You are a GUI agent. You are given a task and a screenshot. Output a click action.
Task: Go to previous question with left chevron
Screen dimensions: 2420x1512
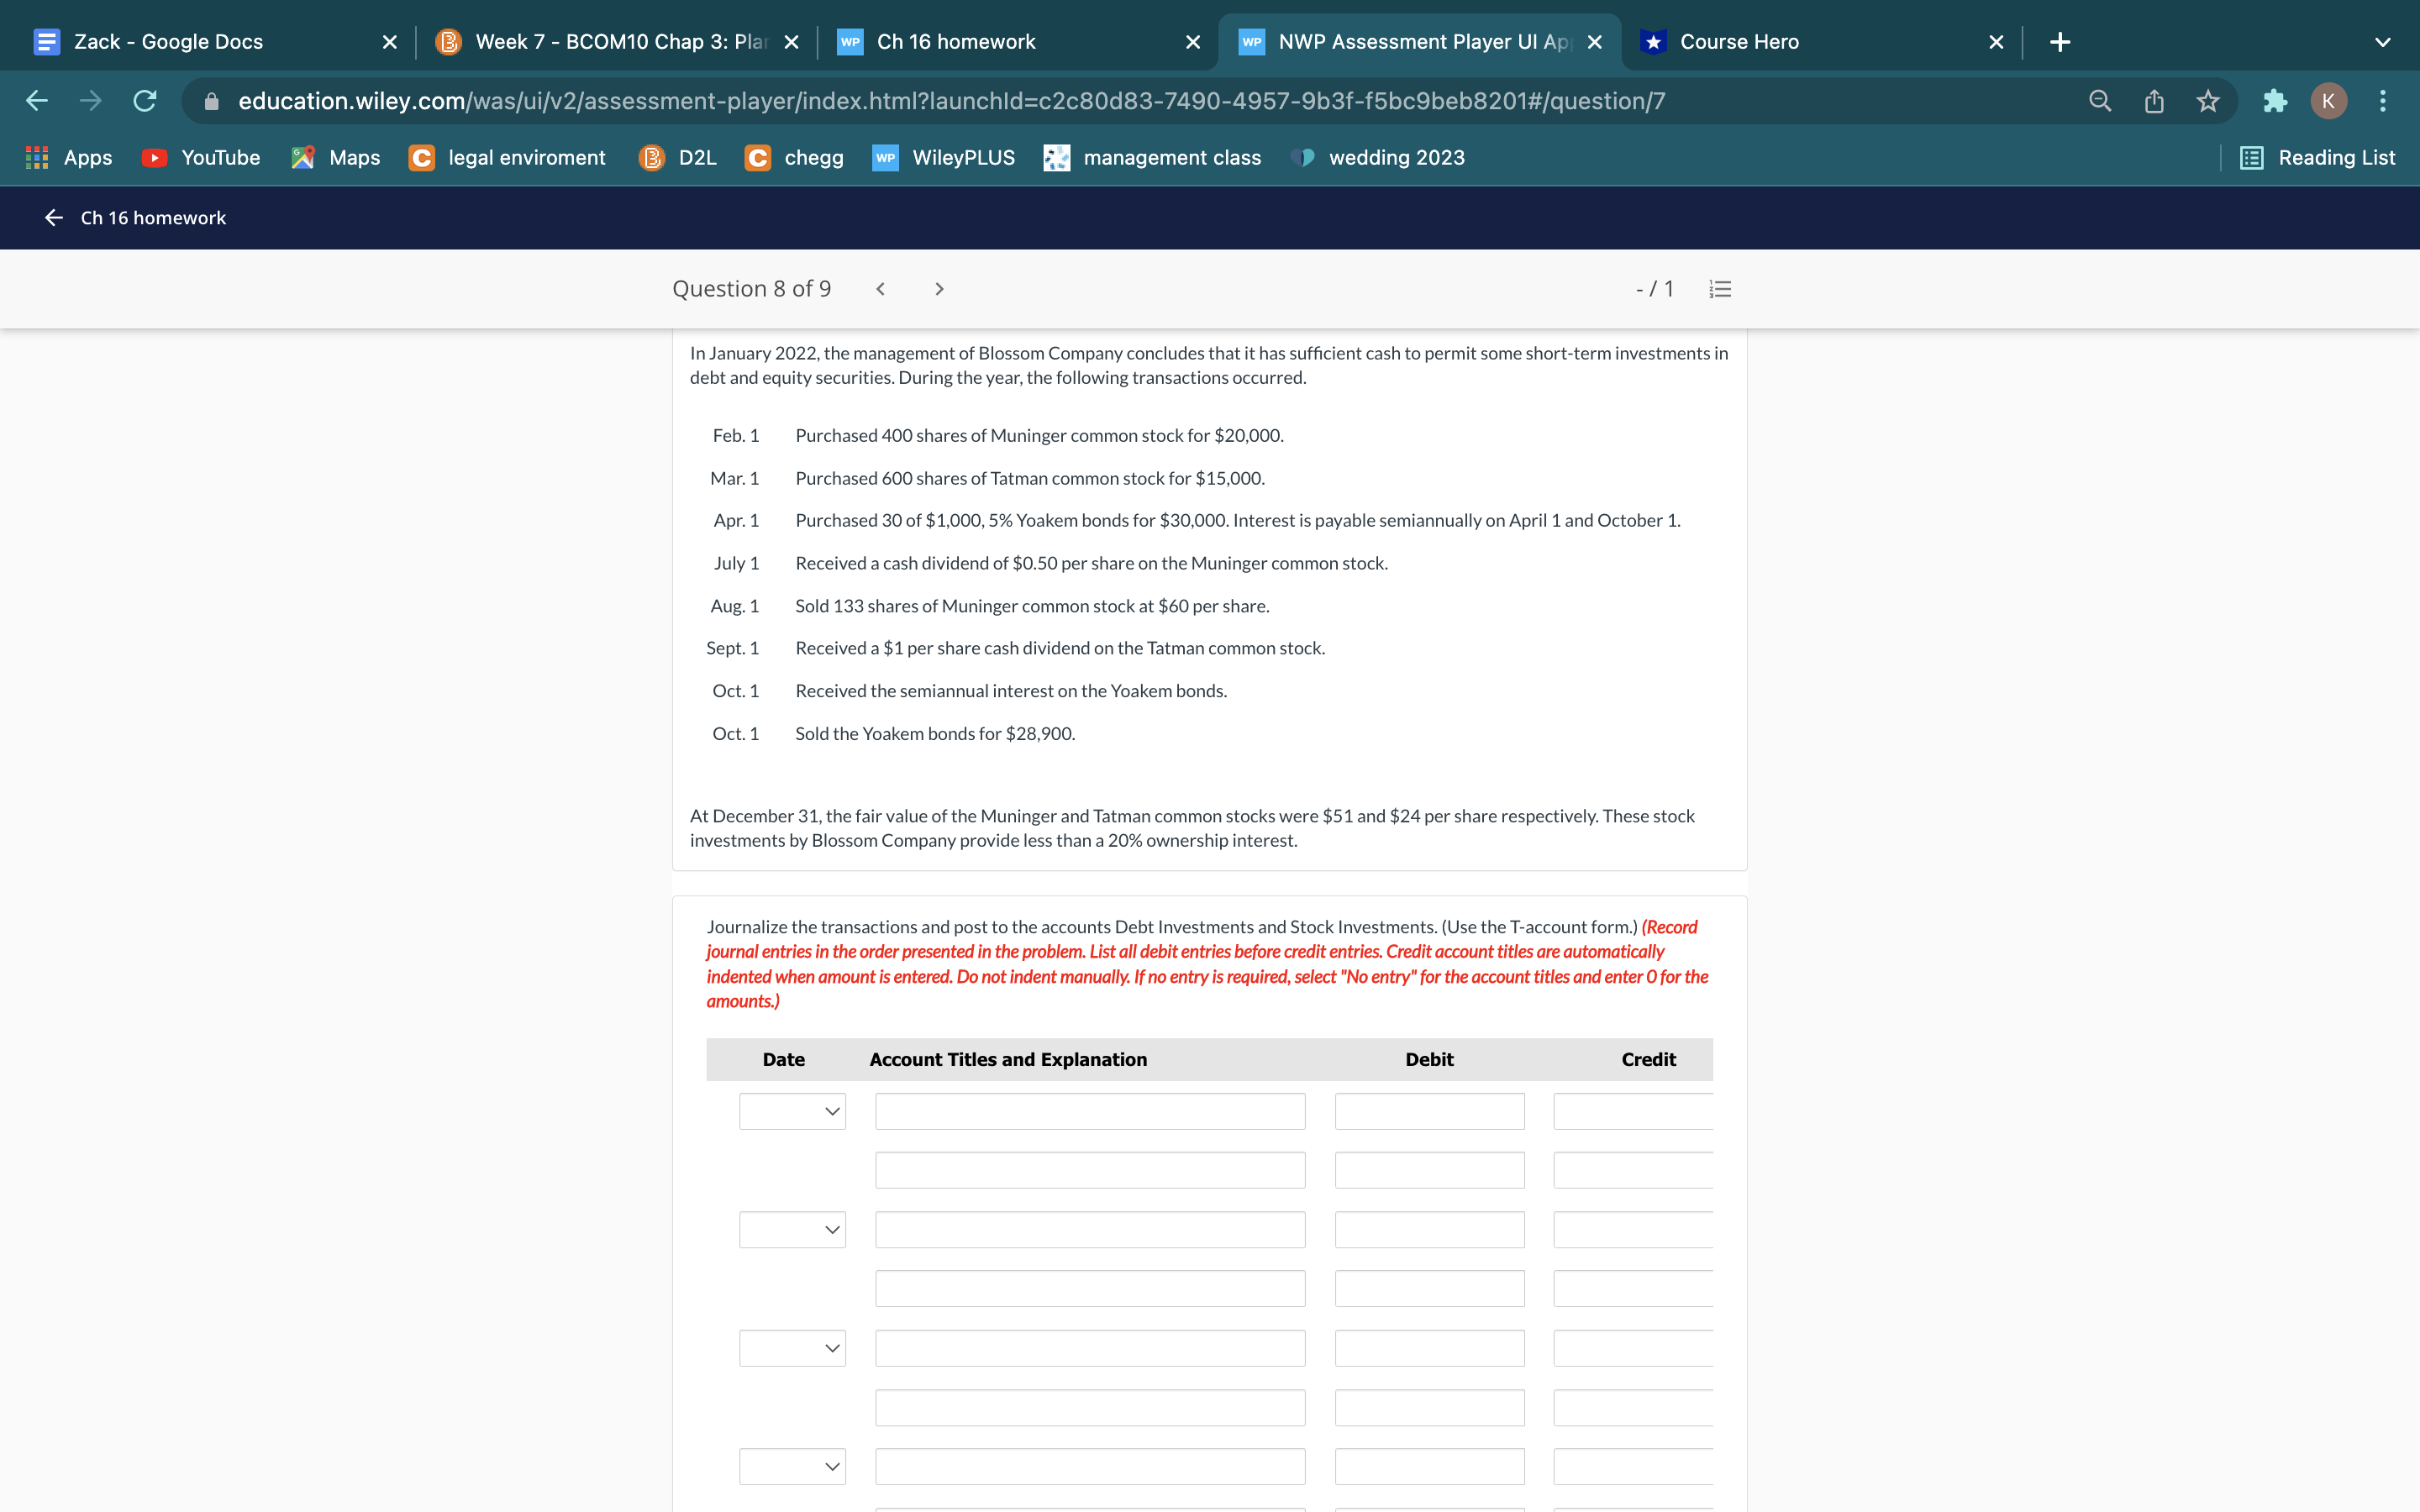coord(880,289)
